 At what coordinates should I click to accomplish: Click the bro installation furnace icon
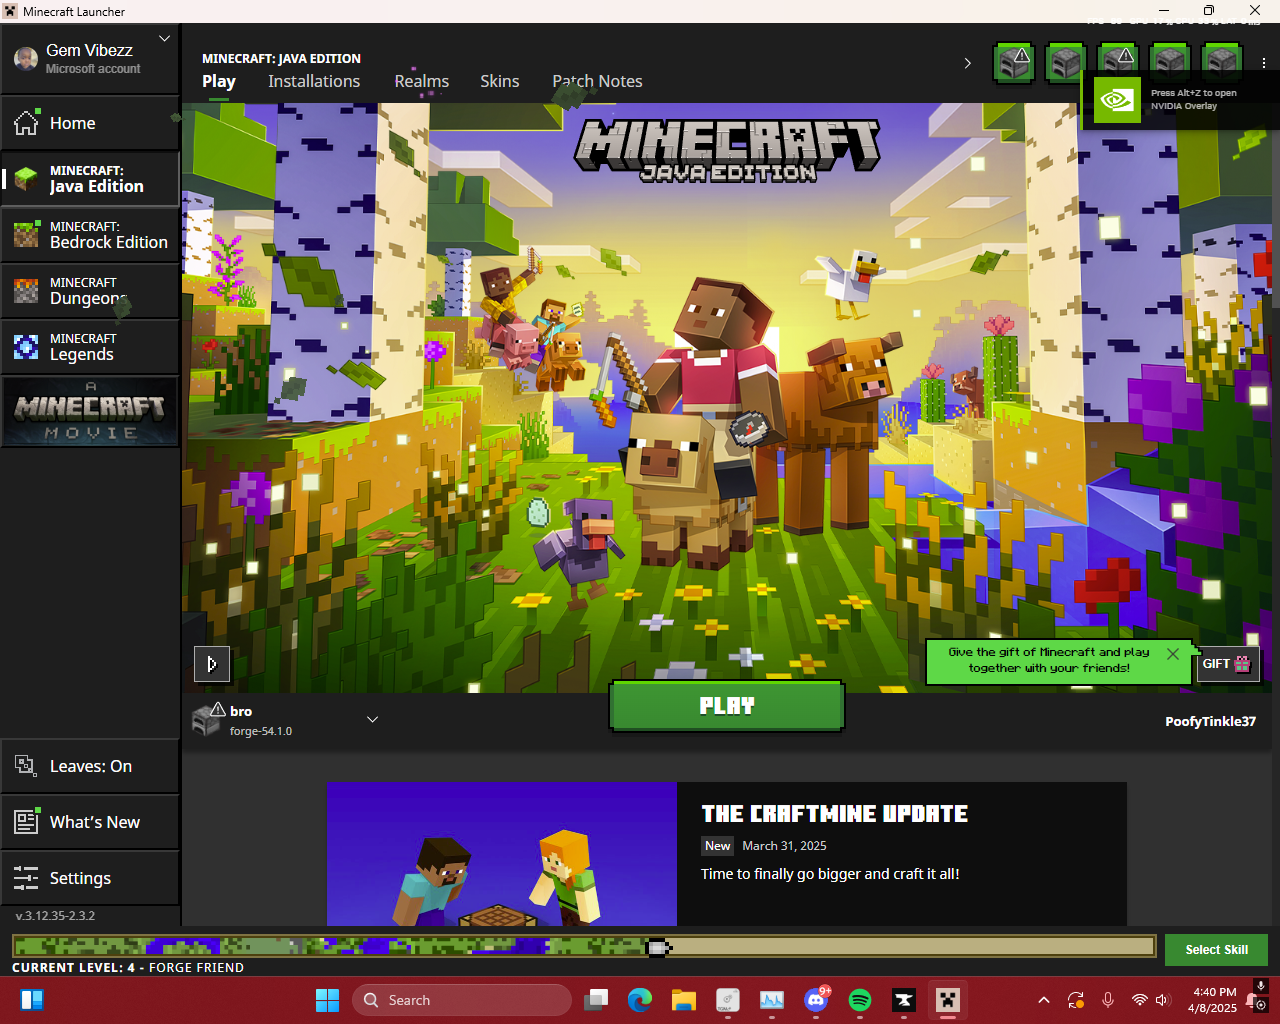(x=208, y=719)
